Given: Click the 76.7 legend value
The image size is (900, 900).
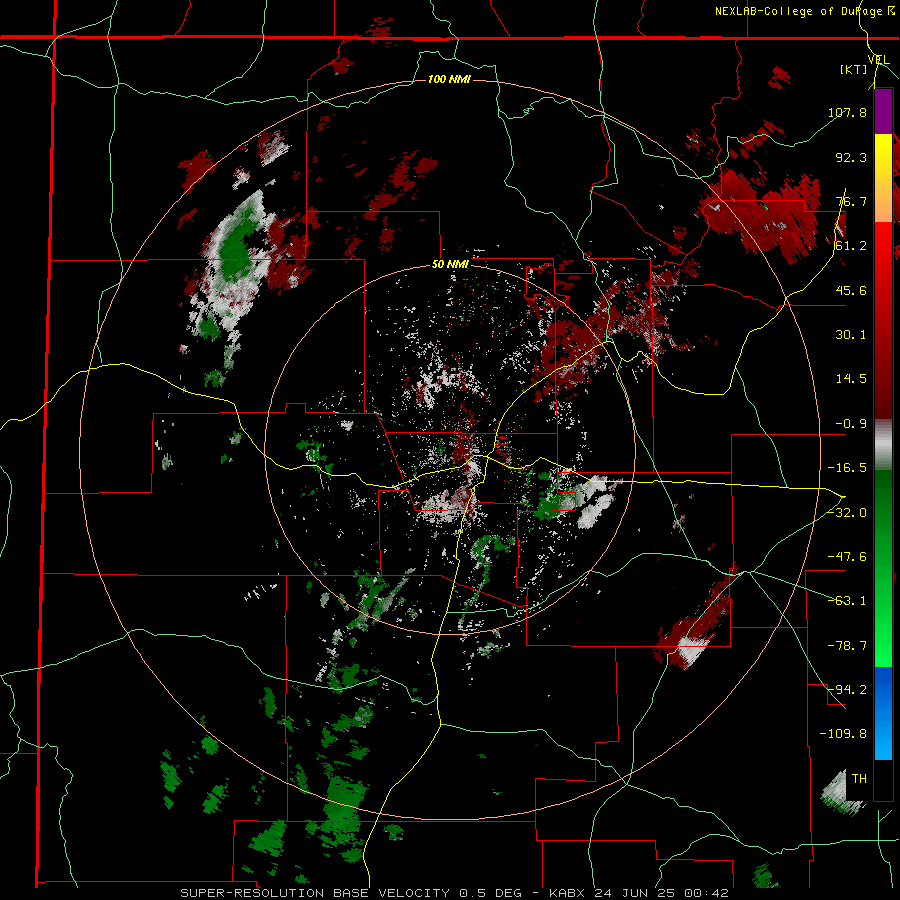Looking at the screenshot, I should coord(851,201).
